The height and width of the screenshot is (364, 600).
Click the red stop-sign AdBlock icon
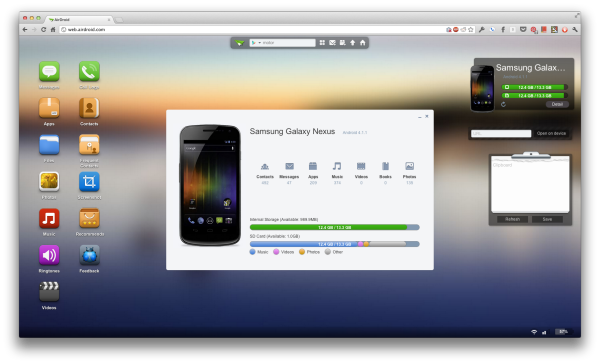[456, 29]
